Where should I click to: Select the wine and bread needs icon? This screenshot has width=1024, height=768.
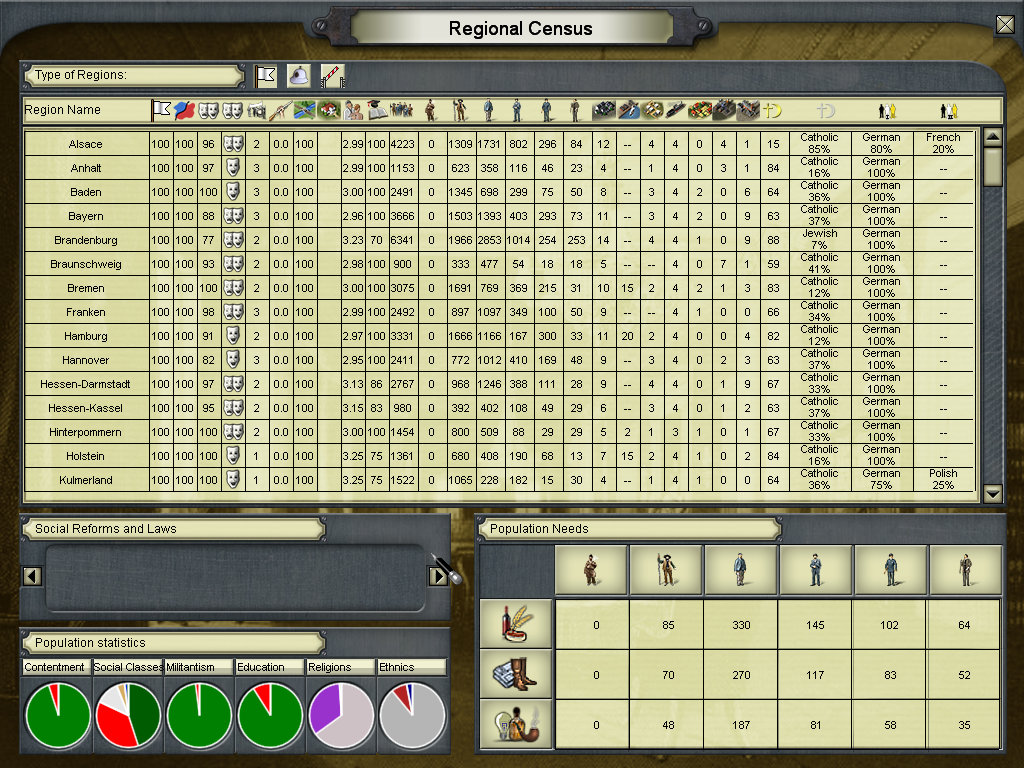517,625
